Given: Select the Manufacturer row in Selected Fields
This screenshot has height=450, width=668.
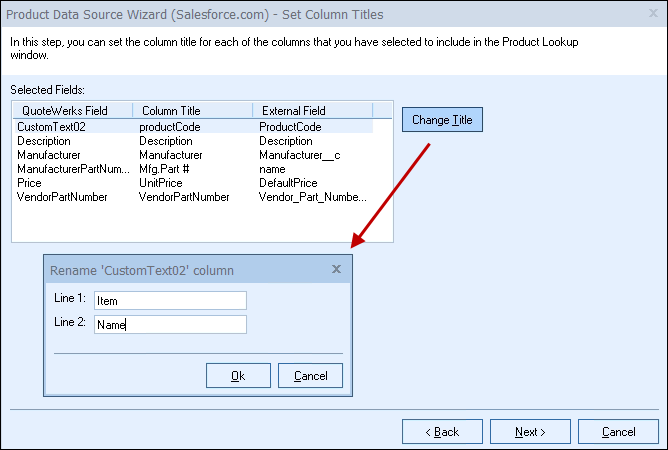Looking at the screenshot, I should pos(194,155).
